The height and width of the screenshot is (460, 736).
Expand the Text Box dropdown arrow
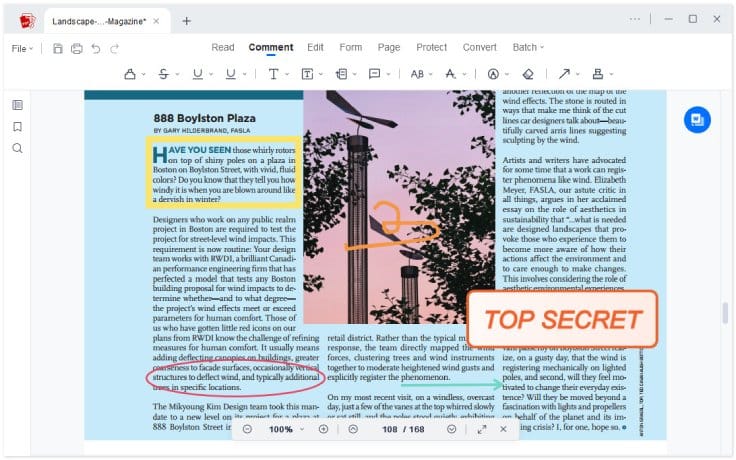point(321,75)
